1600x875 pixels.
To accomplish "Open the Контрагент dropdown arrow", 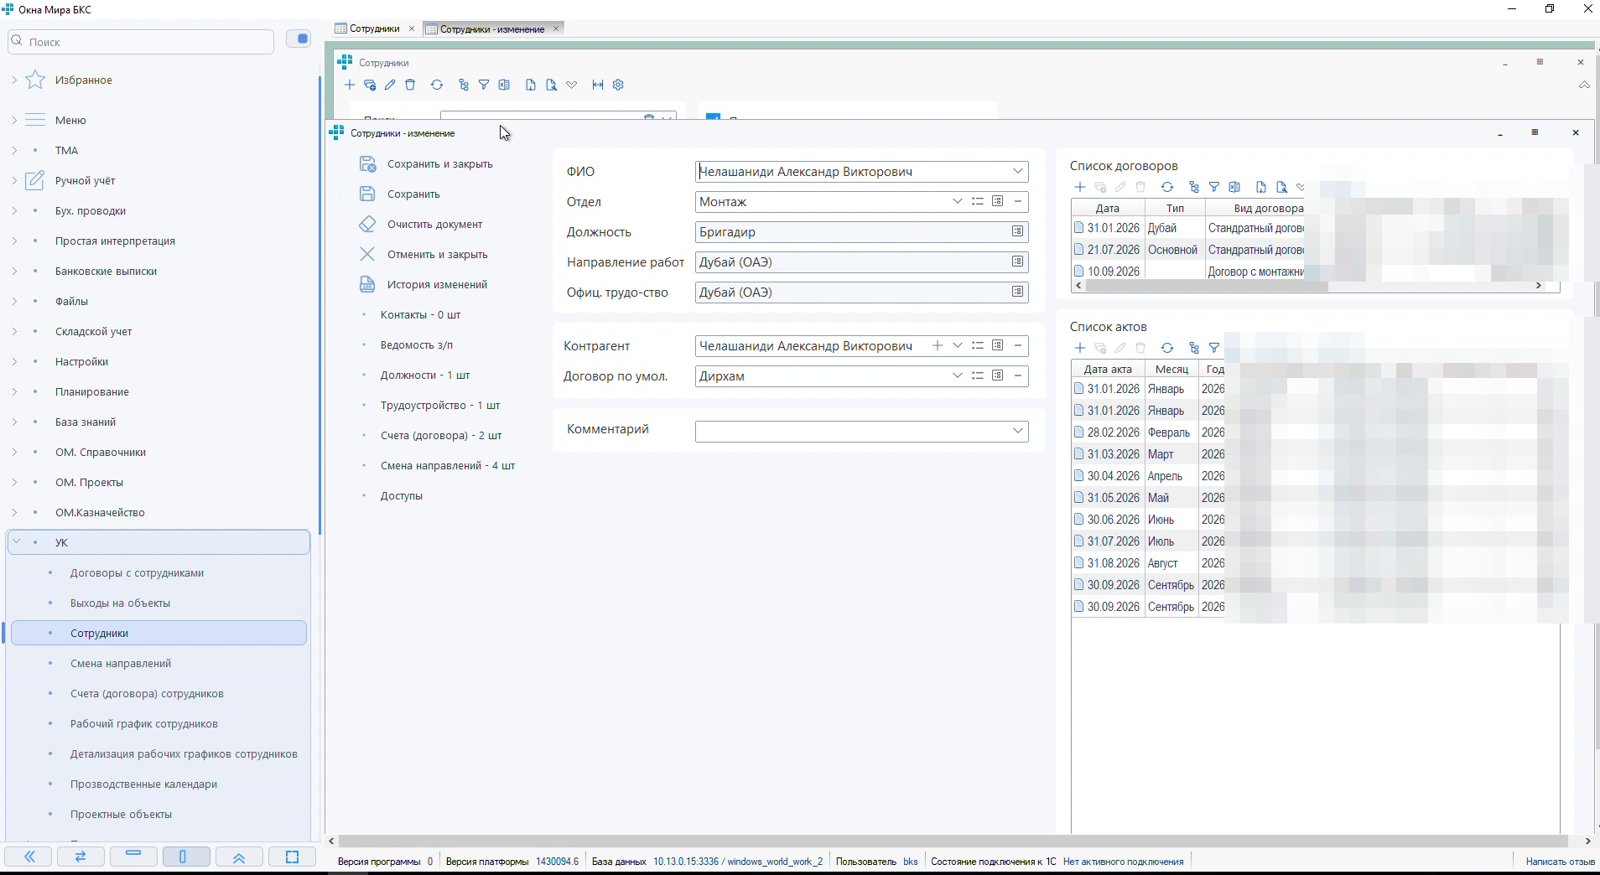I will [957, 346].
